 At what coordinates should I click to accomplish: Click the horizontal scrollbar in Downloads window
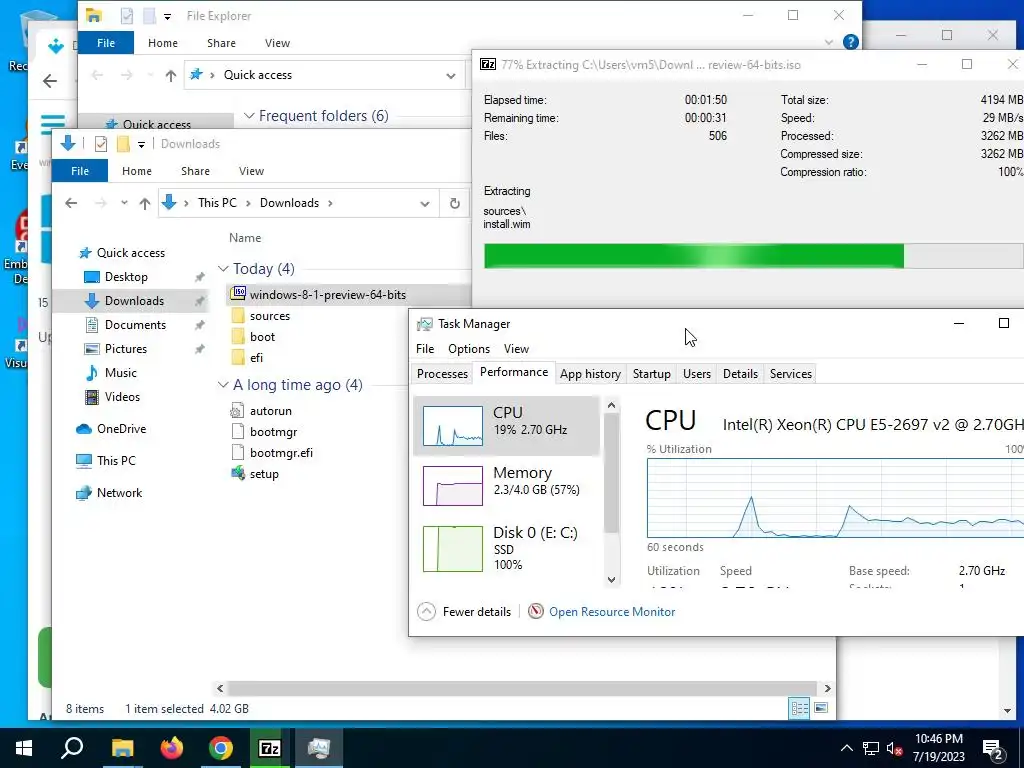[x=522, y=688]
